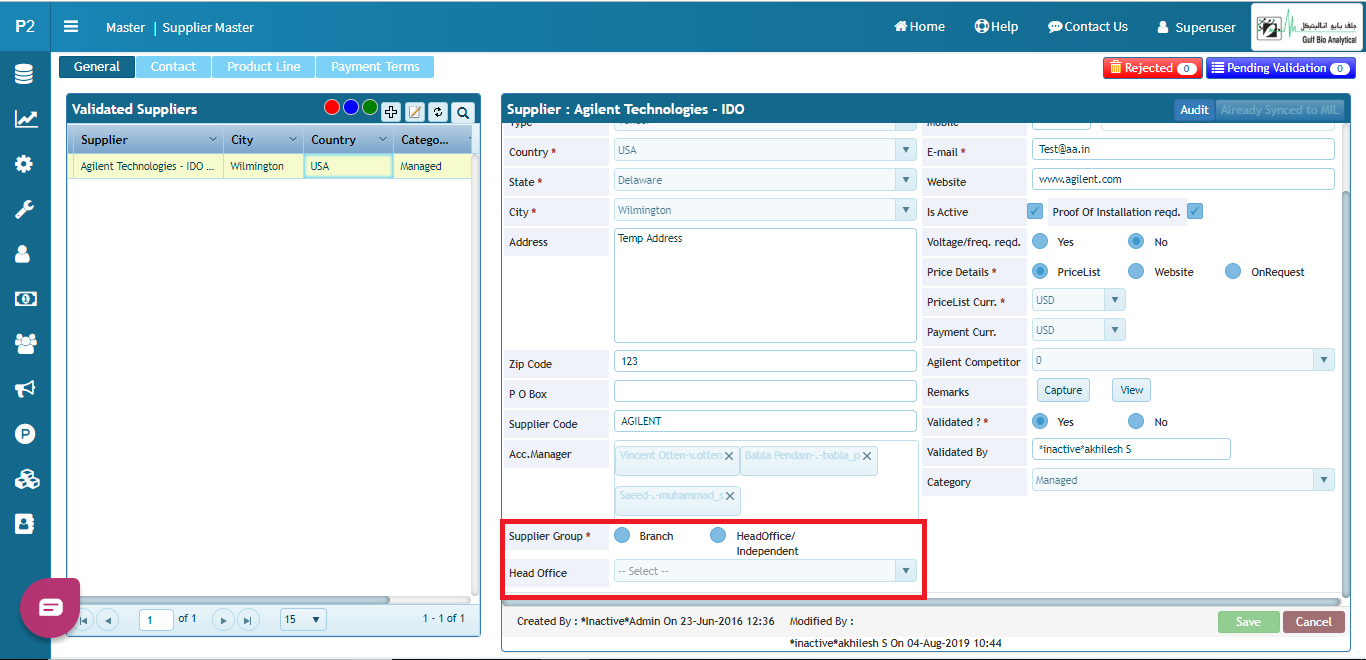Open the City dropdown
This screenshot has width=1366, height=660.
point(906,210)
